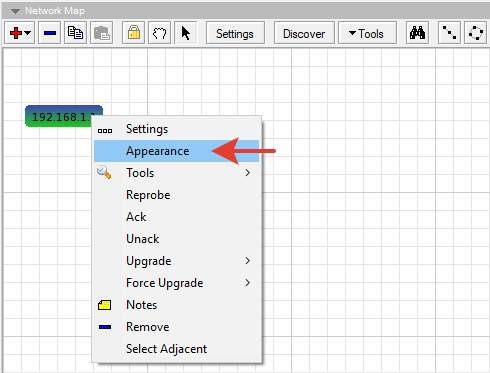Click the link-layout icon with connected nodes
Image resolution: width=490 pixels, height=373 pixels.
pos(449,33)
